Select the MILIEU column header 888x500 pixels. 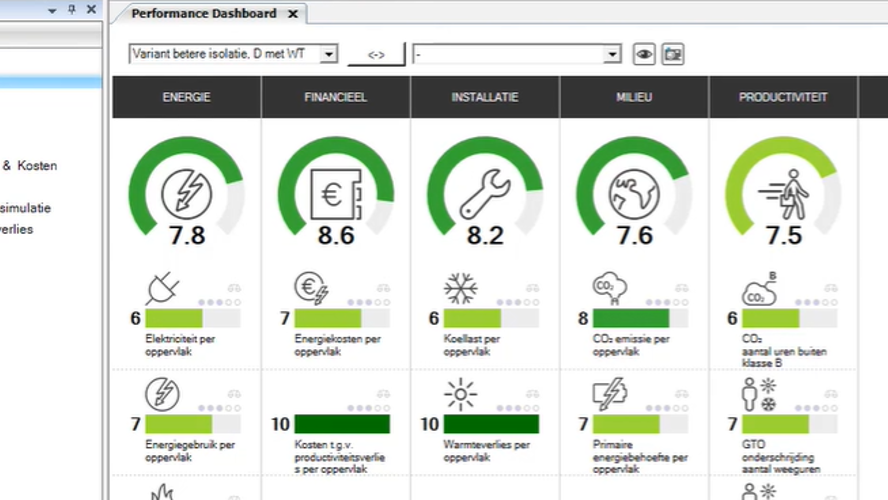[x=634, y=97]
